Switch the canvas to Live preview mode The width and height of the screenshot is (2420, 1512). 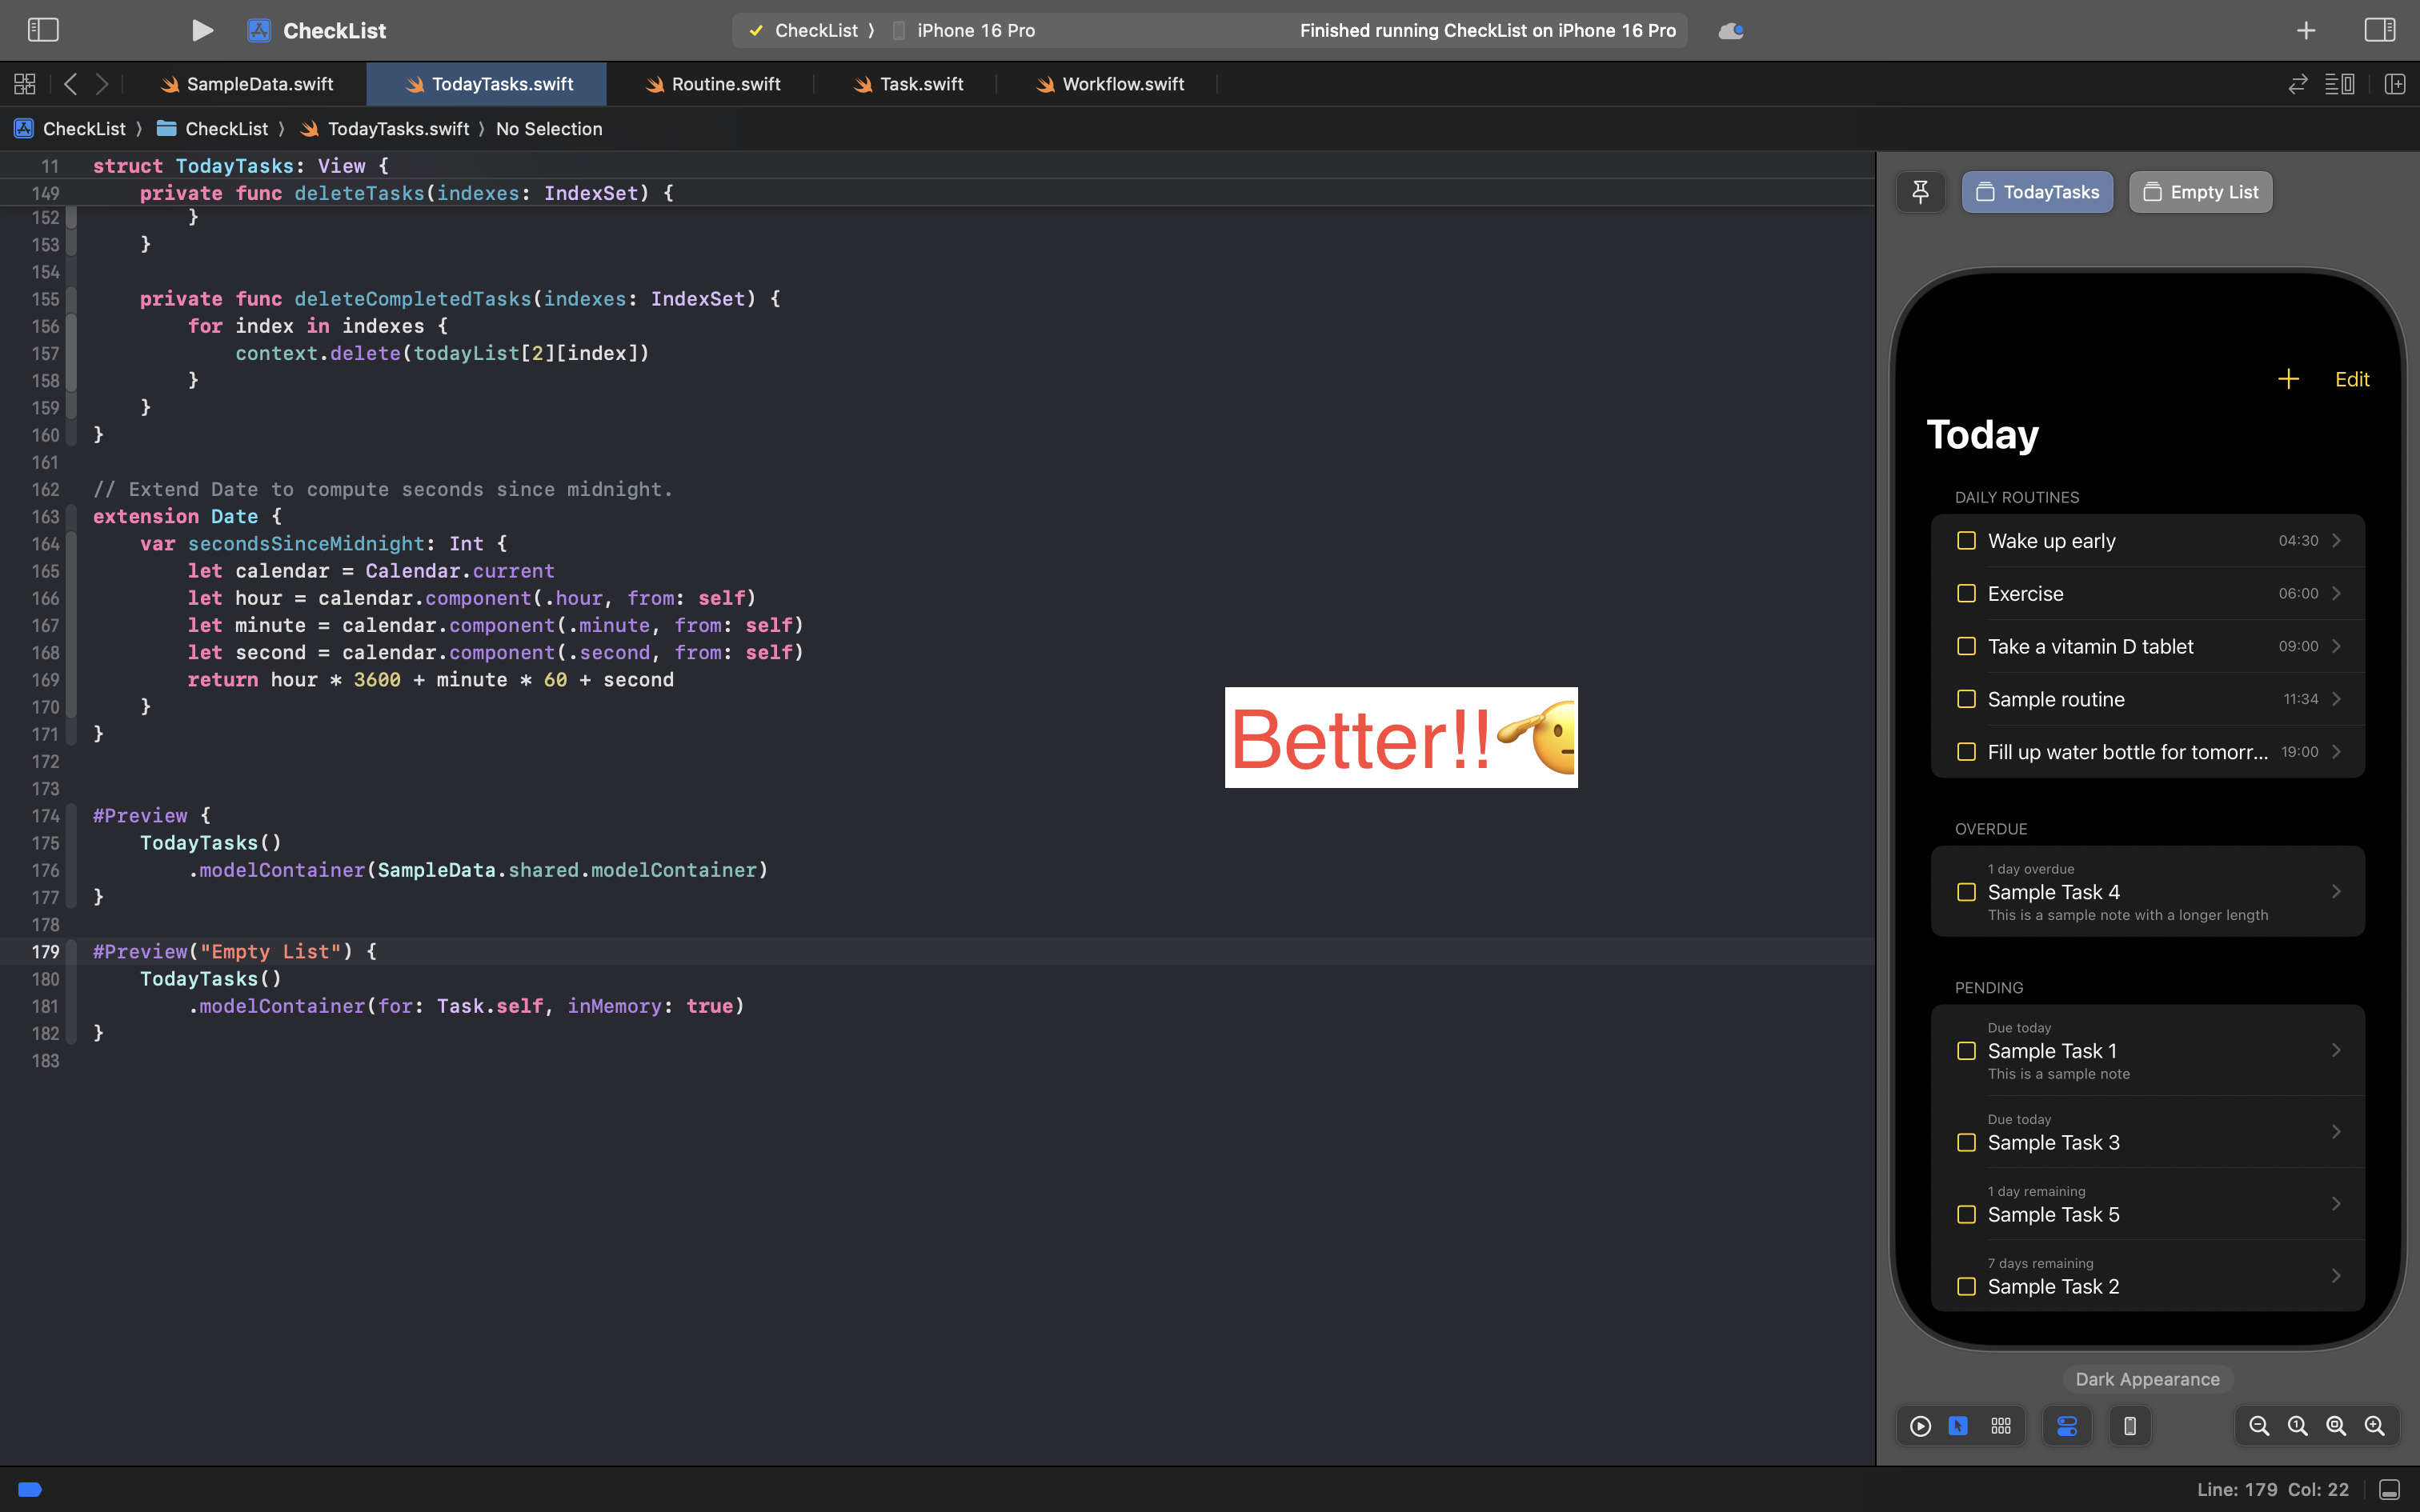pyautogui.click(x=1920, y=1426)
